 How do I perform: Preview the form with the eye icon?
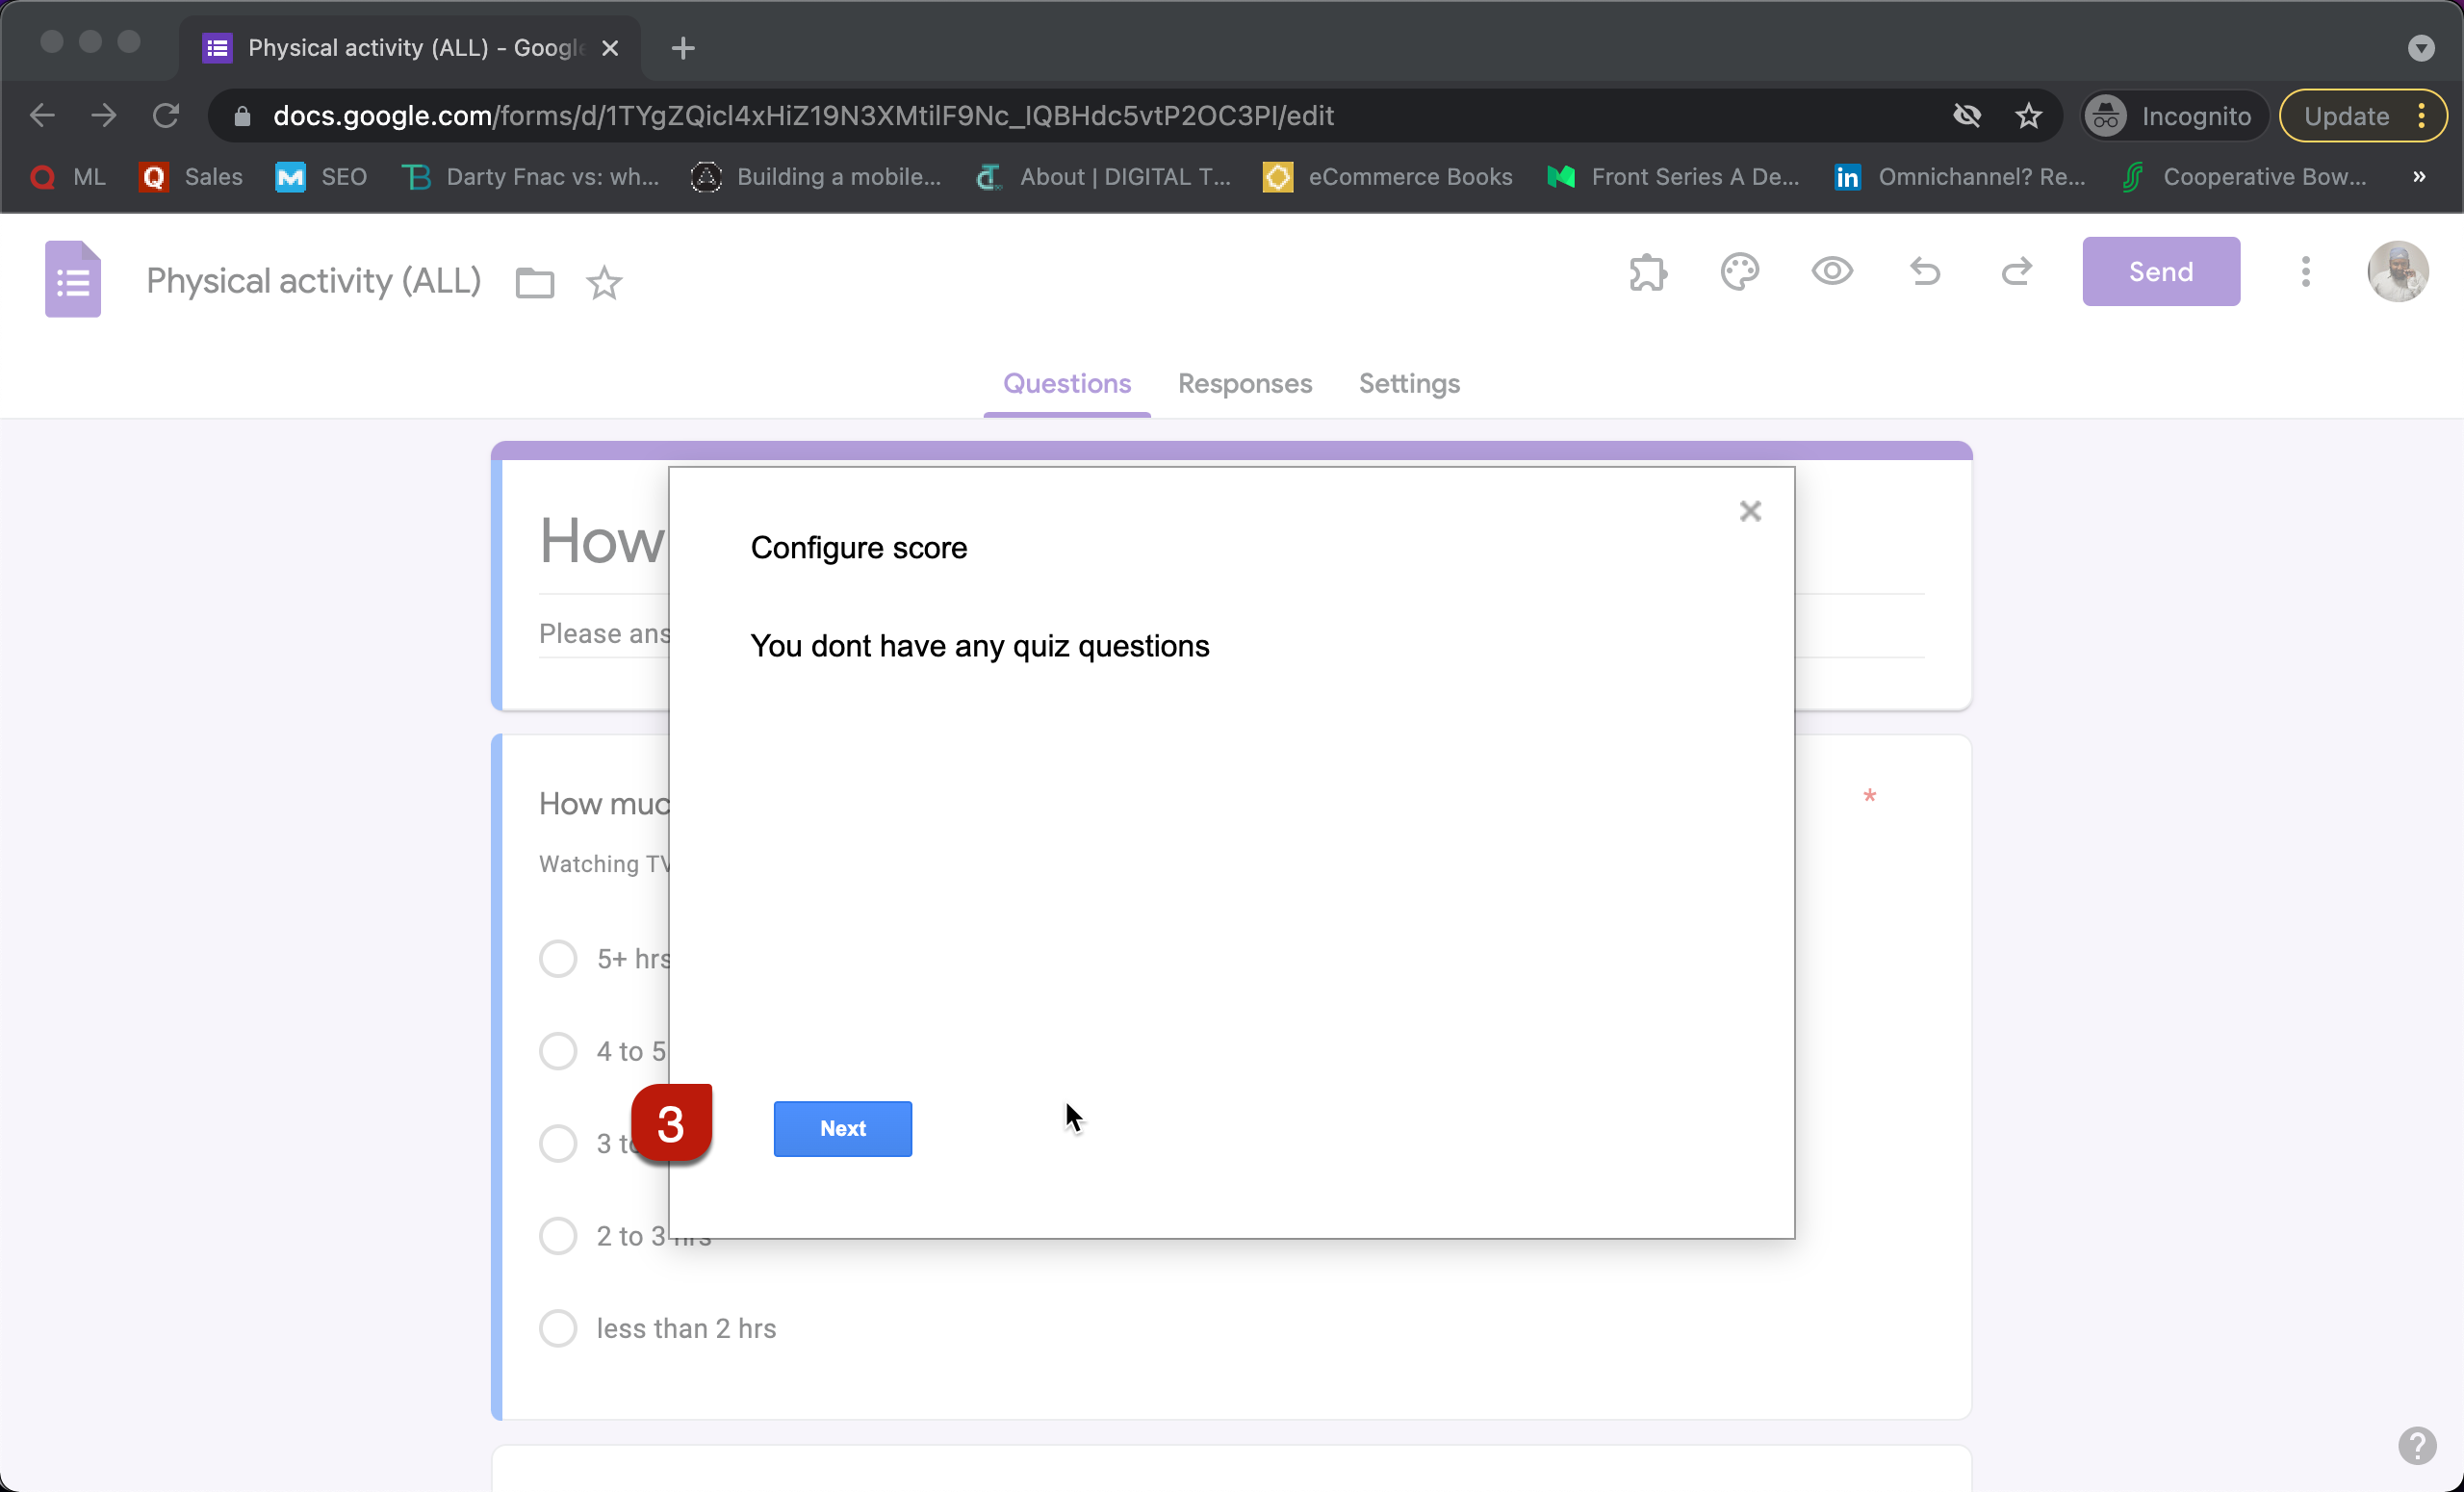pos(1832,272)
